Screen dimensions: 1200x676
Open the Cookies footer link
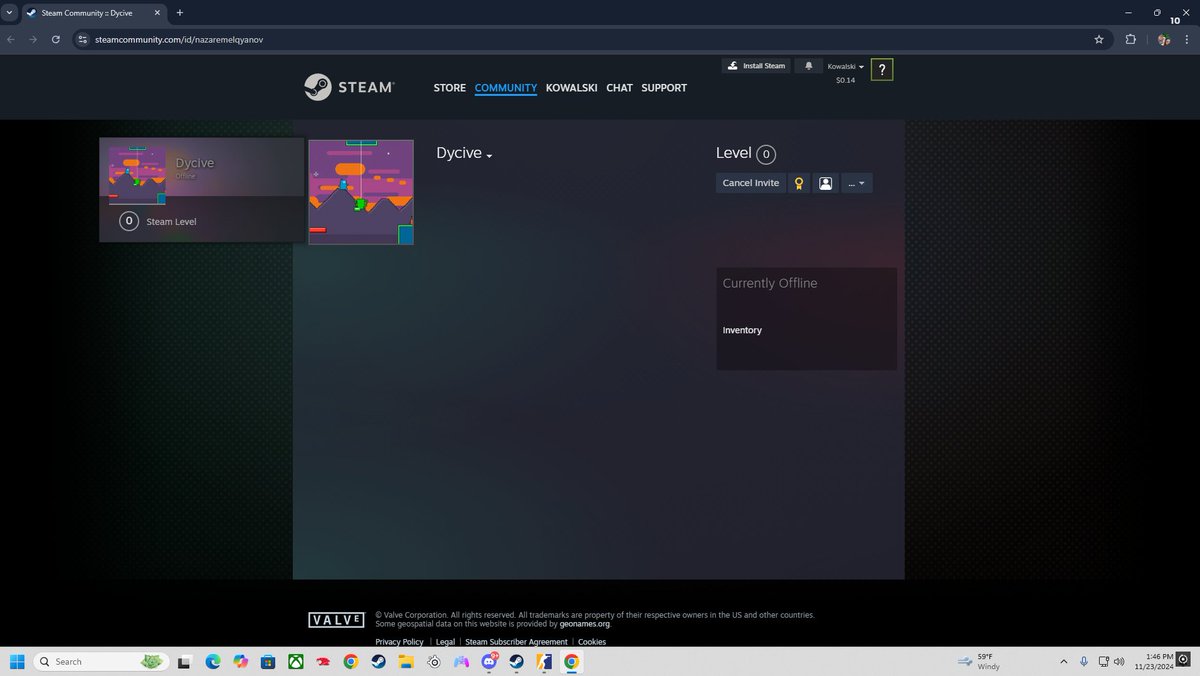(x=592, y=642)
